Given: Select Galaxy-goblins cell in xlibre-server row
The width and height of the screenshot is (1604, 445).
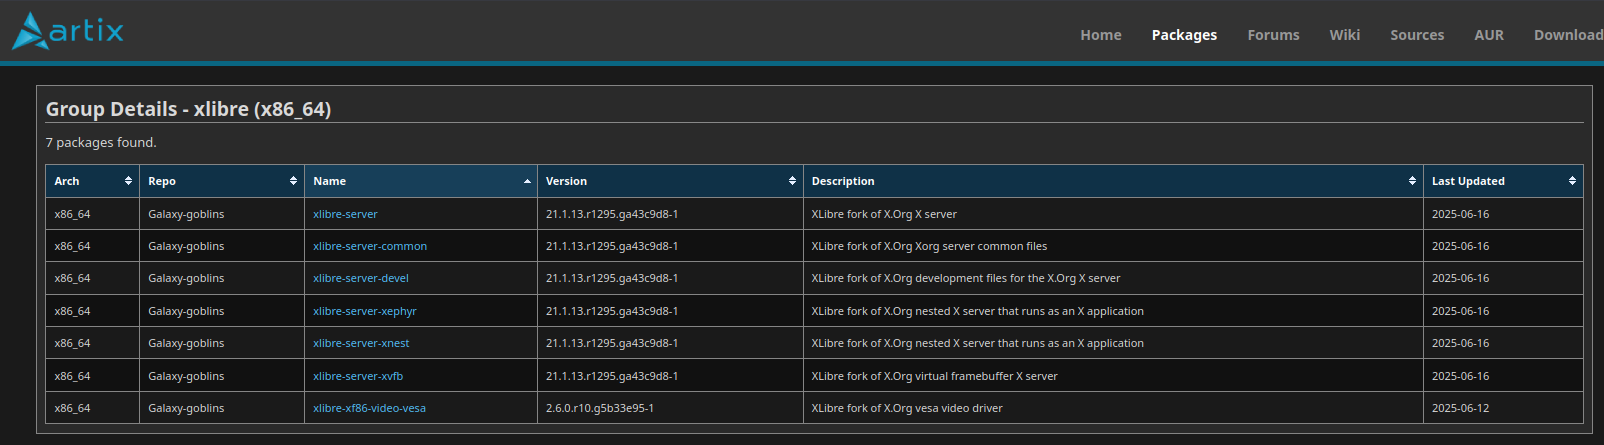Looking at the screenshot, I should pyautogui.click(x=222, y=214).
